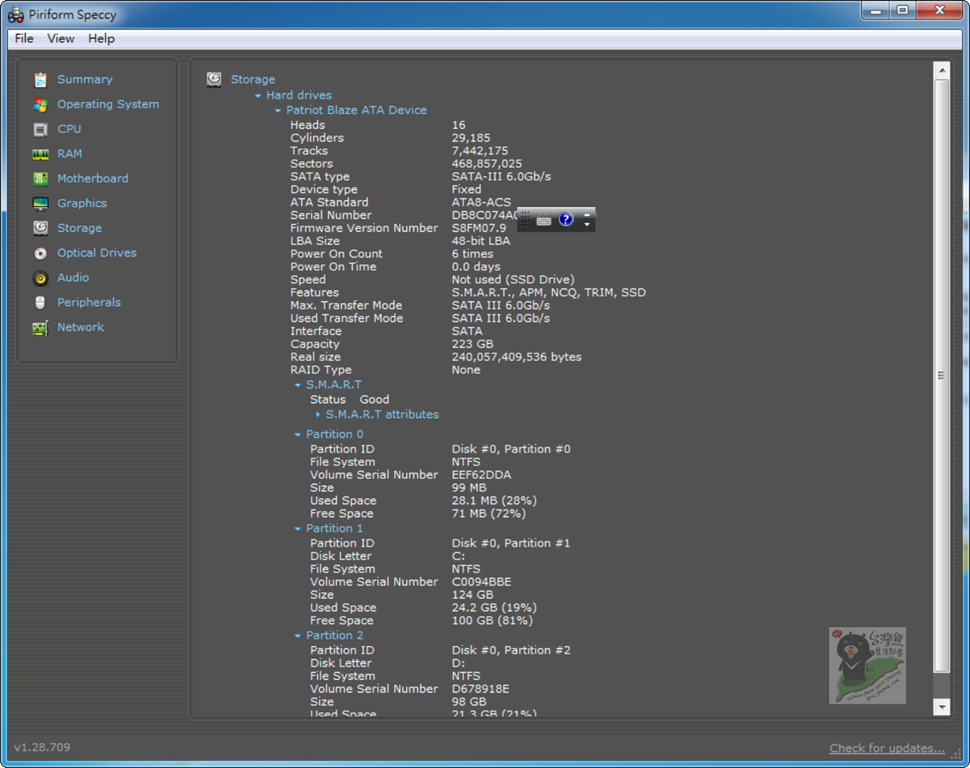
Task: Click the scrollbar down arrow
Action: pos(942,707)
